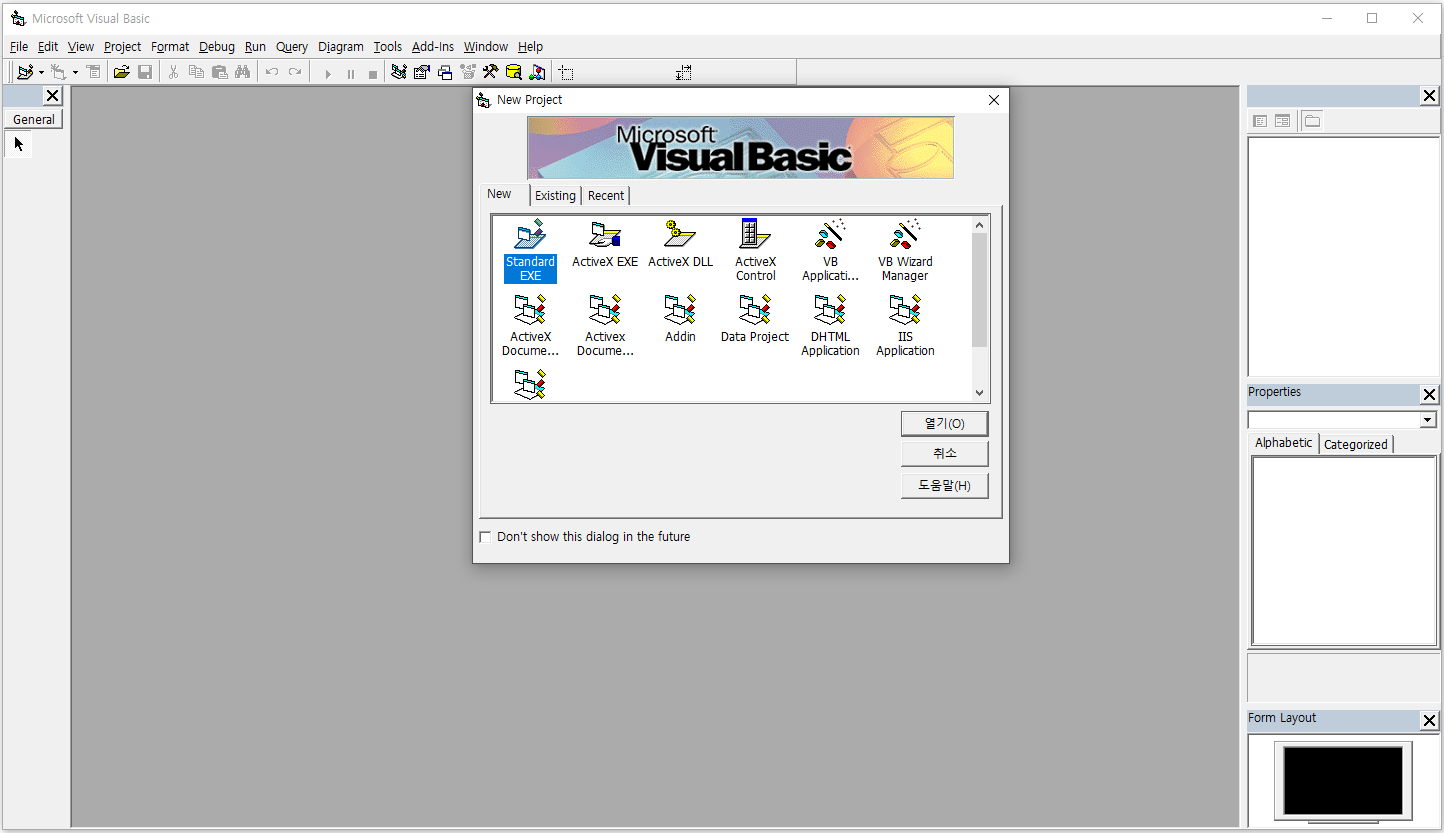1444x833 pixels.
Task: Select the VB Application Wizard icon
Action: tap(830, 250)
